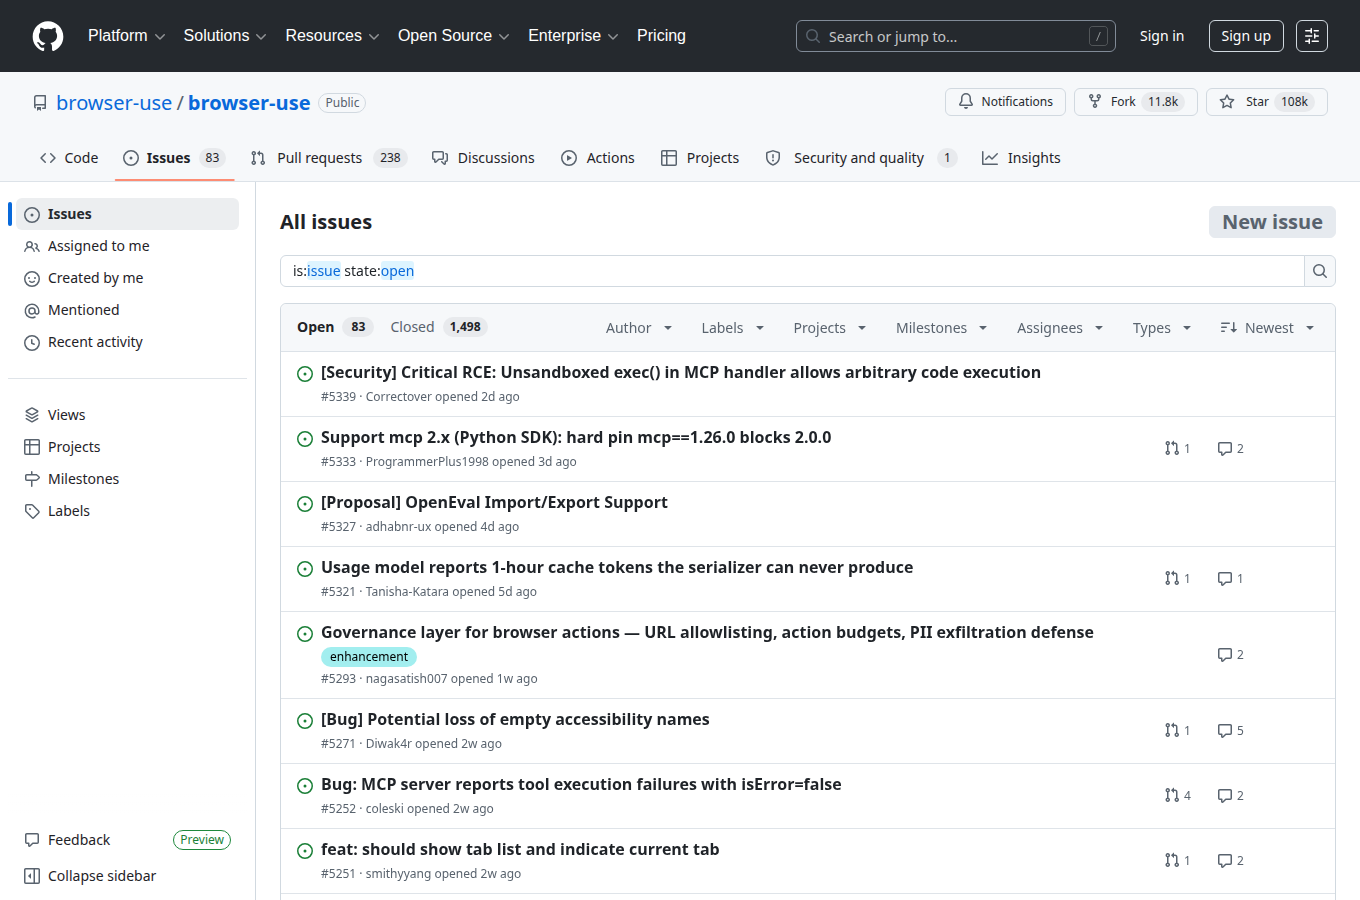Viewport: 1360px width, 900px height.
Task: Open comments on Governance layer issue #5293
Action: point(1231,655)
